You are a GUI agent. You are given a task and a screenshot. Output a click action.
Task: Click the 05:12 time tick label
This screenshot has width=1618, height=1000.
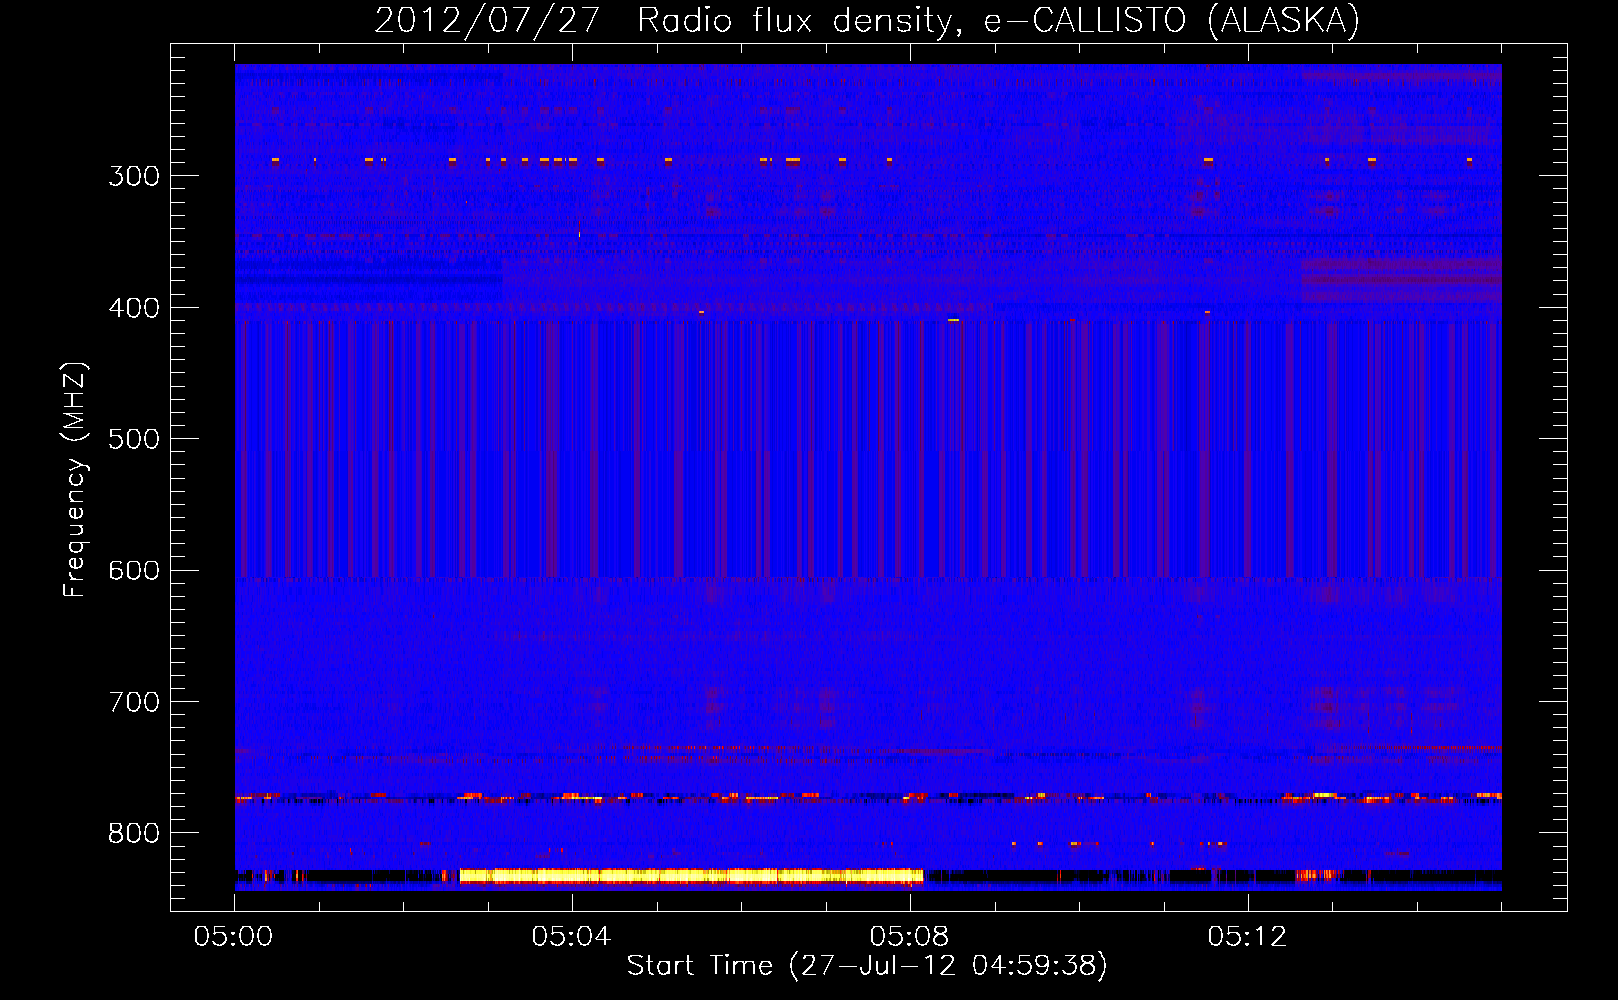tap(1247, 937)
